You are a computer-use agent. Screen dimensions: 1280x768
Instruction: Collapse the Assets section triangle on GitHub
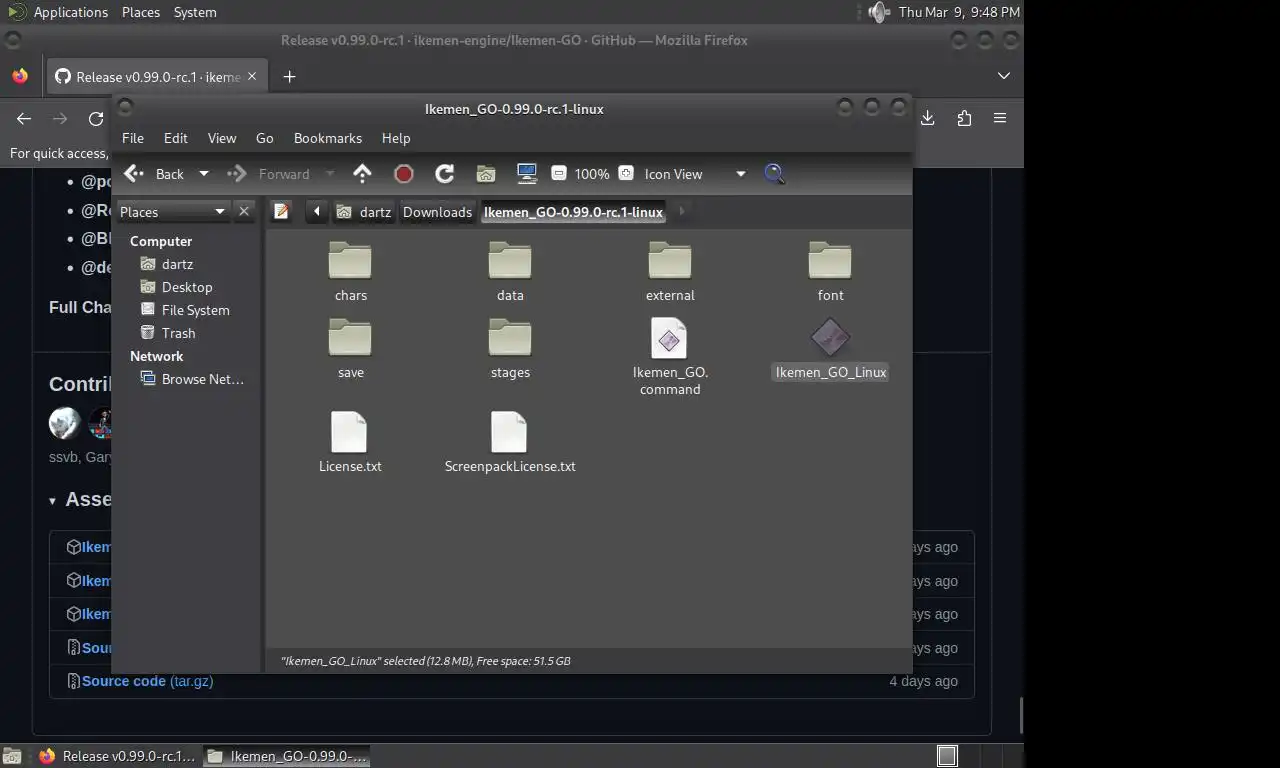(x=53, y=501)
